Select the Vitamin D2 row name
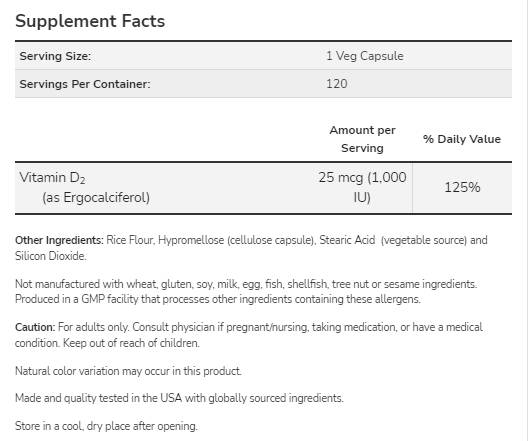 point(52,178)
